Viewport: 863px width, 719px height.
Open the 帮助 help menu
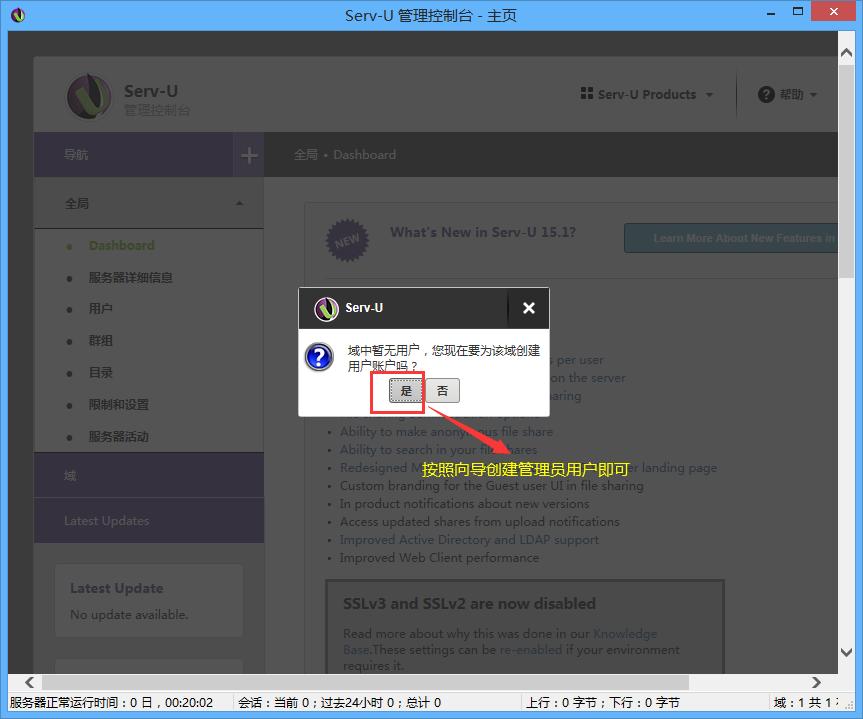tap(787, 95)
